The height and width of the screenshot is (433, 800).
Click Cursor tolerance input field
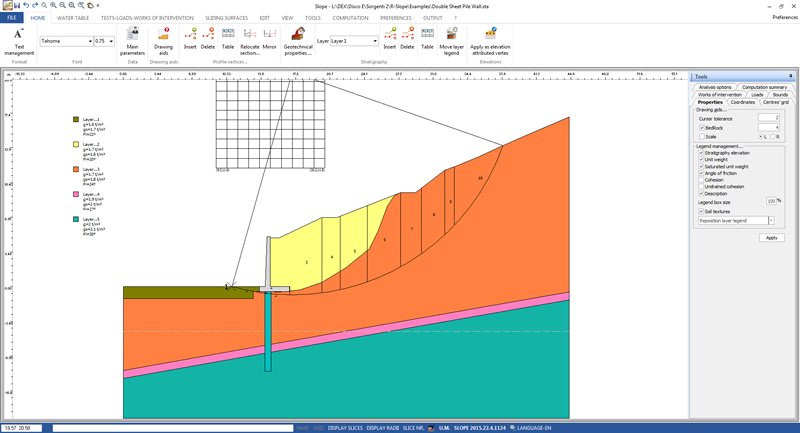pyautogui.click(x=768, y=118)
